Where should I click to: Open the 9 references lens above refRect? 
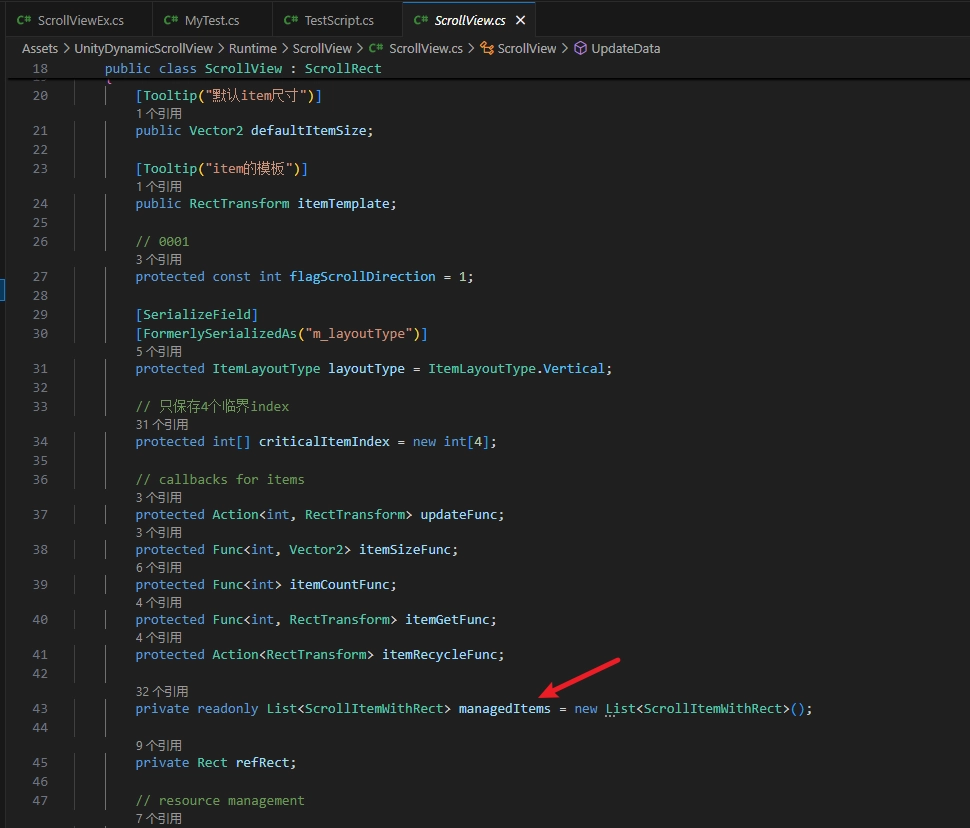[x=159, y=746]
